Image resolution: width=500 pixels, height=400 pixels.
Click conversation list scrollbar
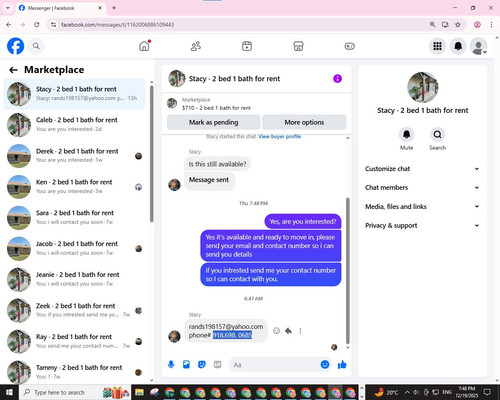click(x=152, y=154)
